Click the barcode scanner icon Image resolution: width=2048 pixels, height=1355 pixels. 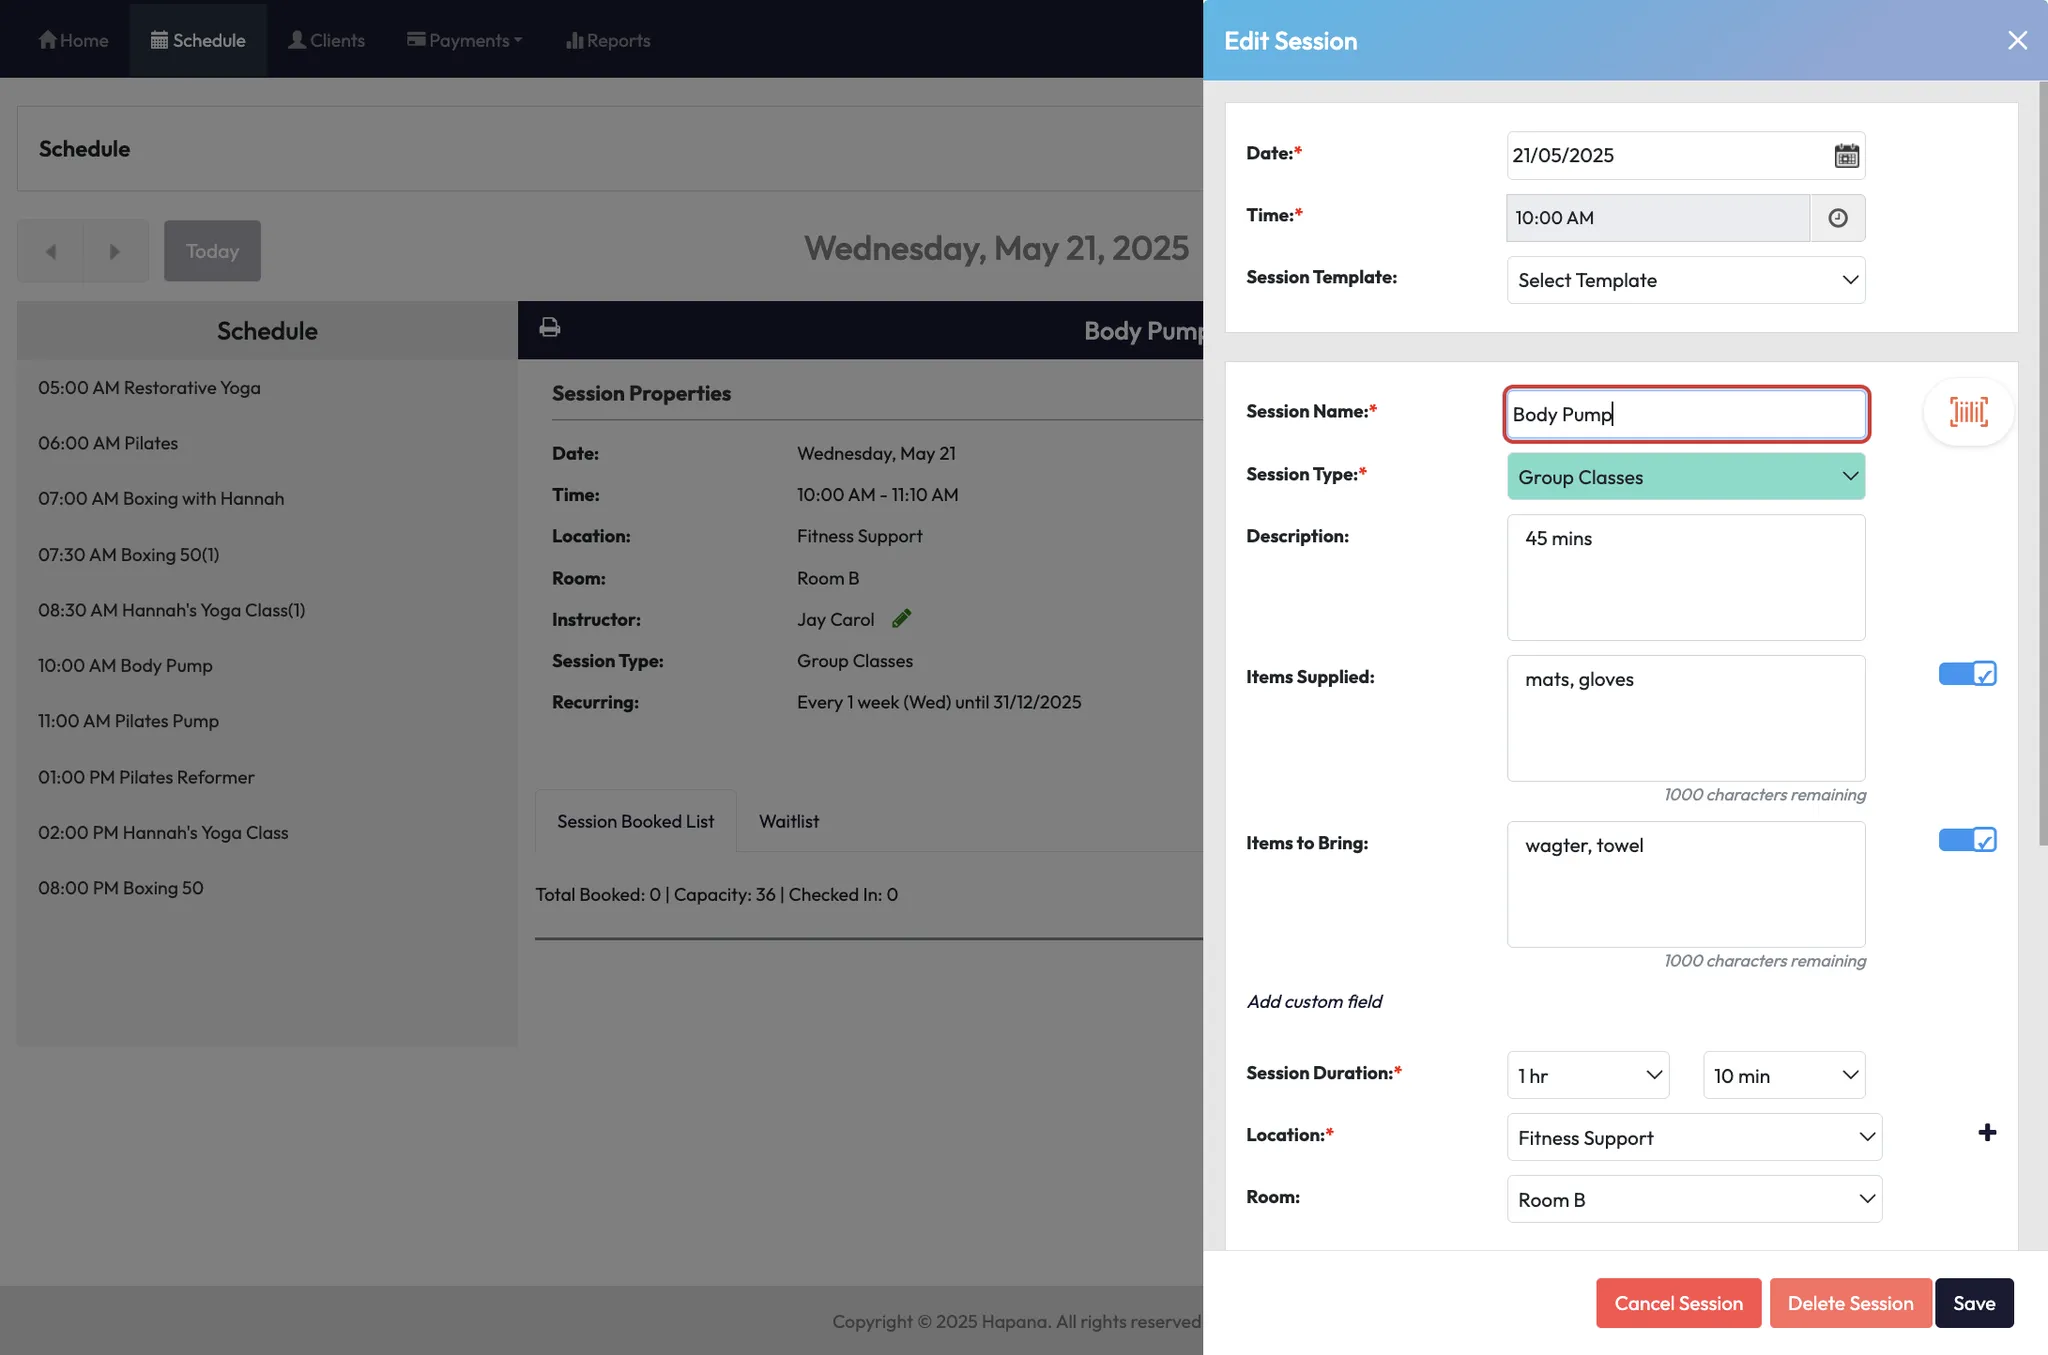tap(1967, 412)
